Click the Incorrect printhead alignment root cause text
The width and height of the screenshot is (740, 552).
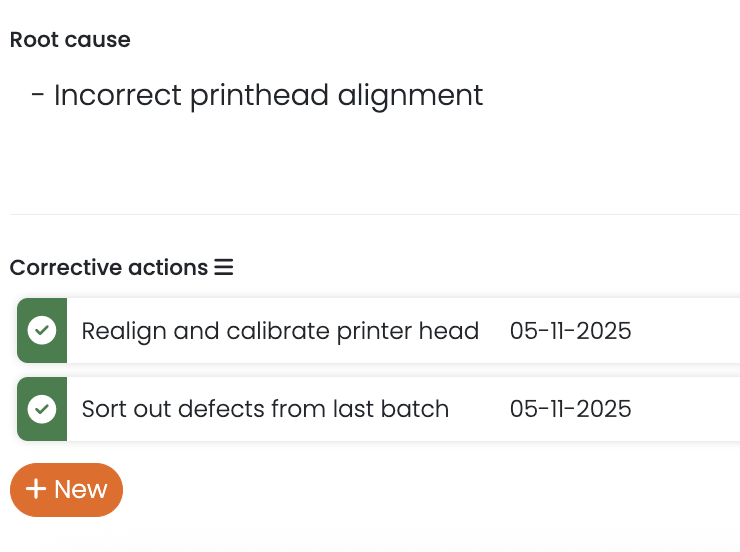click(x=268, y=96)
